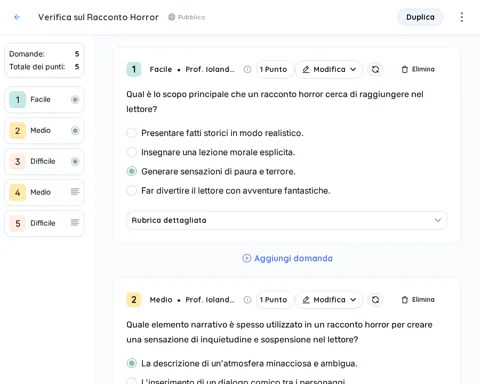
Task: Click the trash icon on question 1
Action: [x=405, y=69]
